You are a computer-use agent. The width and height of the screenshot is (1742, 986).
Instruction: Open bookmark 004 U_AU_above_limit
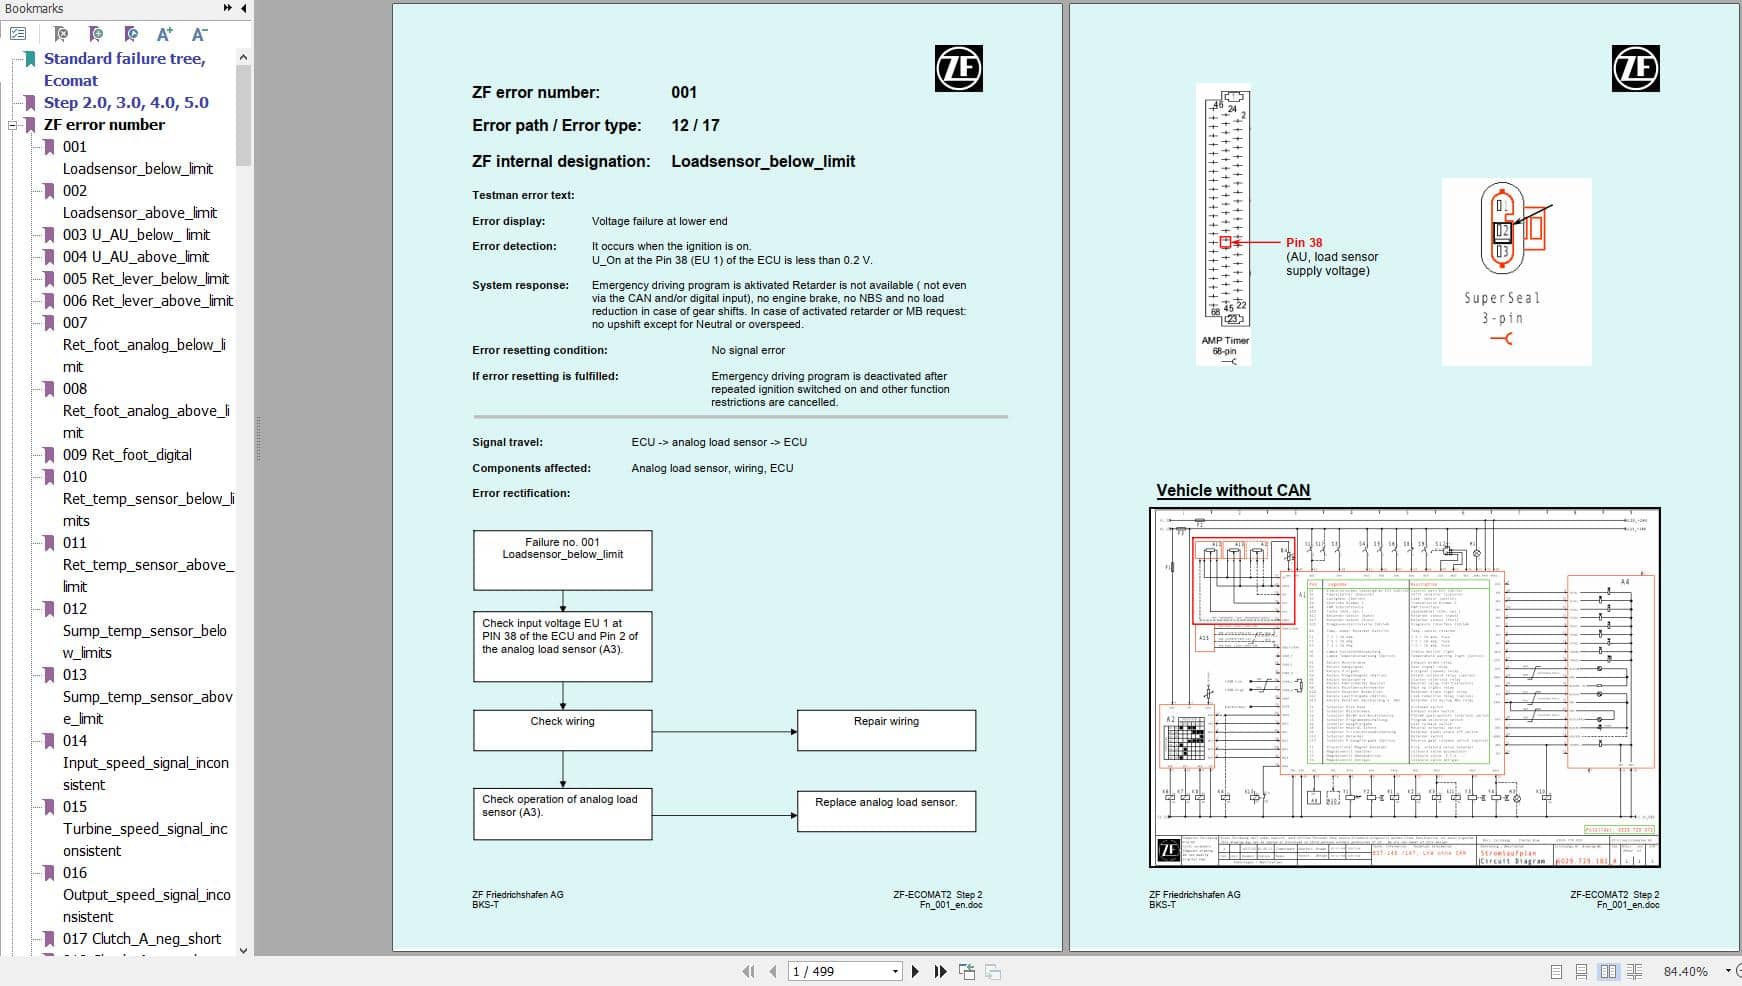point(136,256)
